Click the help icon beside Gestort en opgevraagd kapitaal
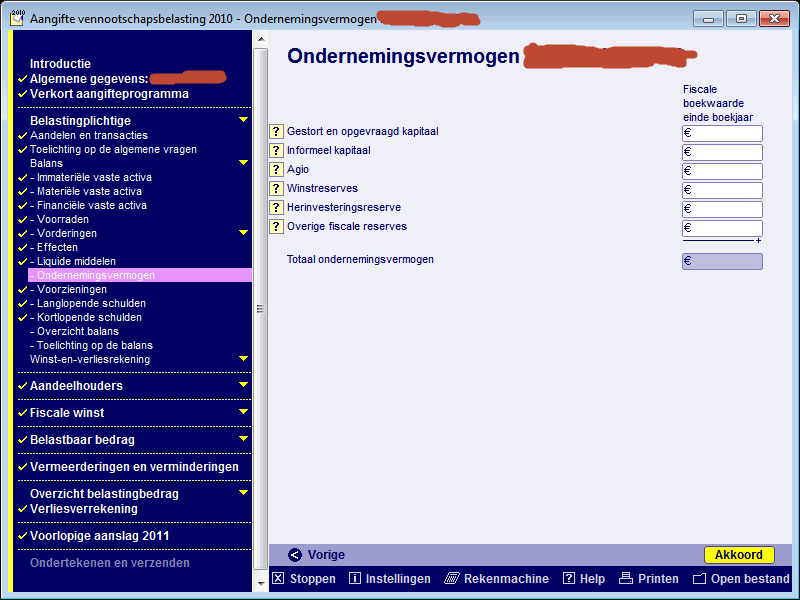This screenshot has height=600, width=800. pyautogui.click(x=277, y=133)
